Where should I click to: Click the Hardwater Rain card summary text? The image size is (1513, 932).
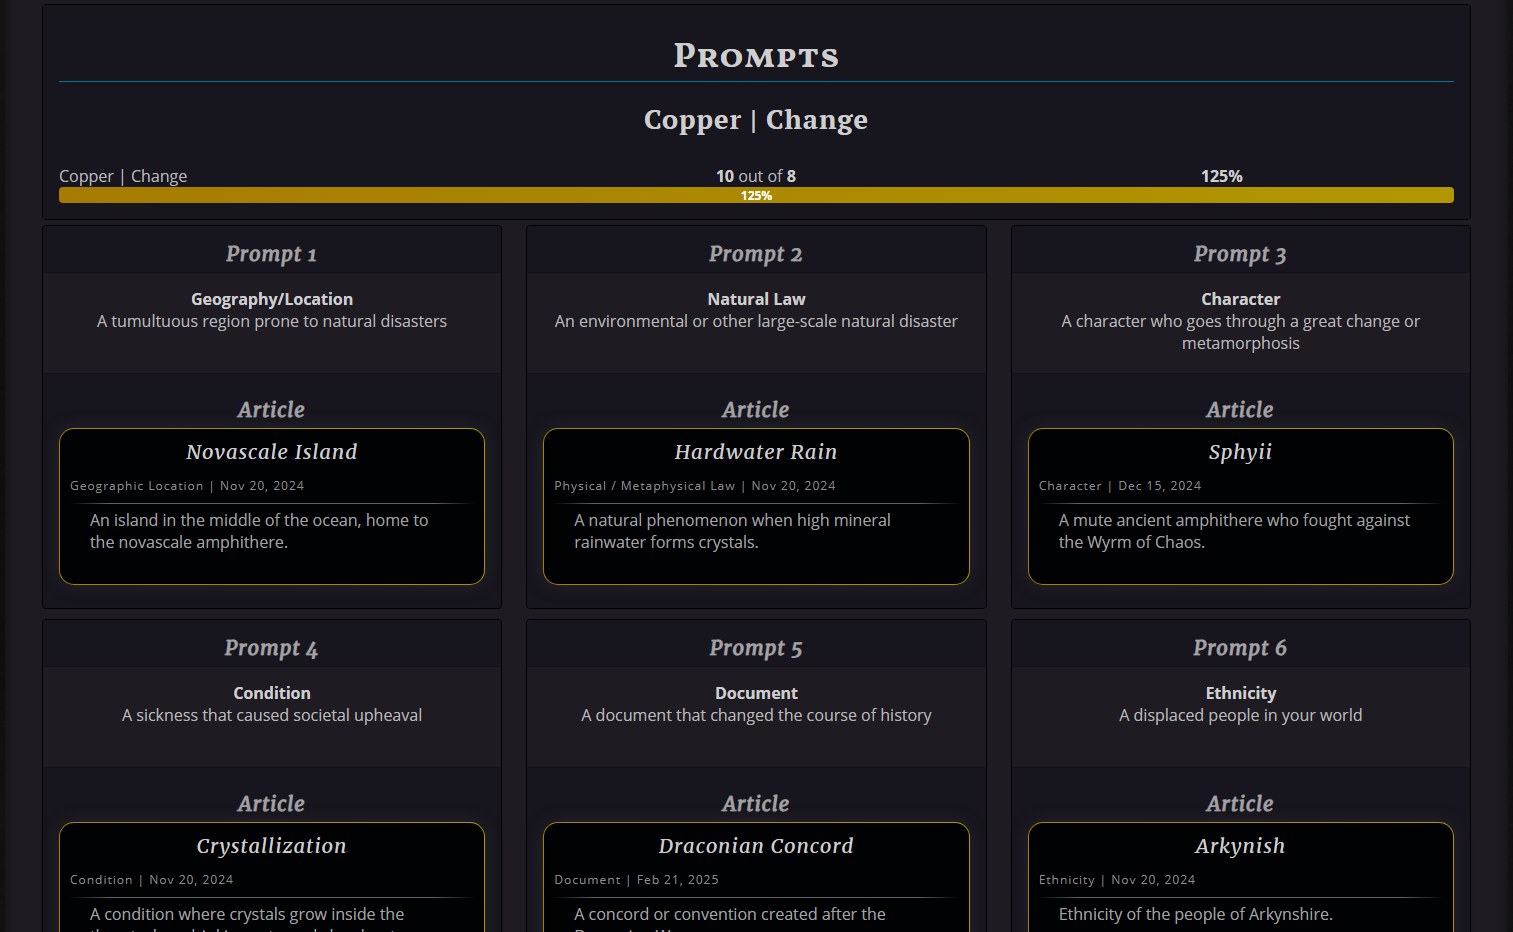point(732,531)
